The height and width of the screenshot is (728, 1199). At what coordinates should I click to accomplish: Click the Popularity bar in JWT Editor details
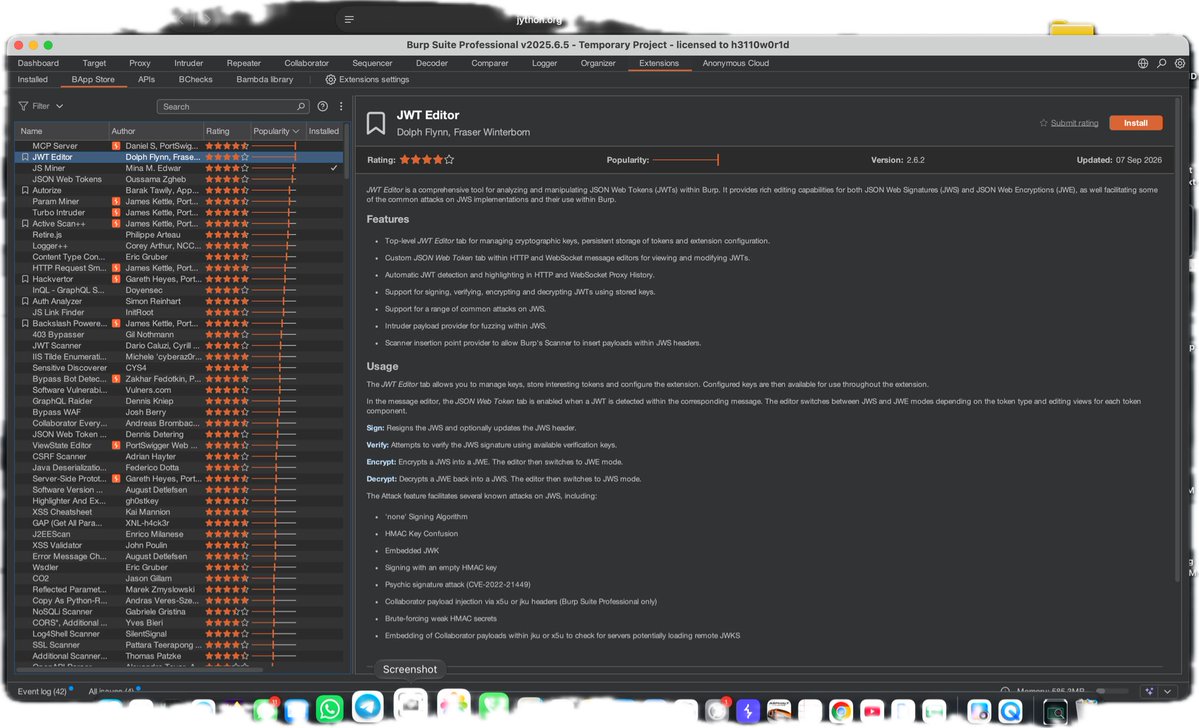coord(685,160)
